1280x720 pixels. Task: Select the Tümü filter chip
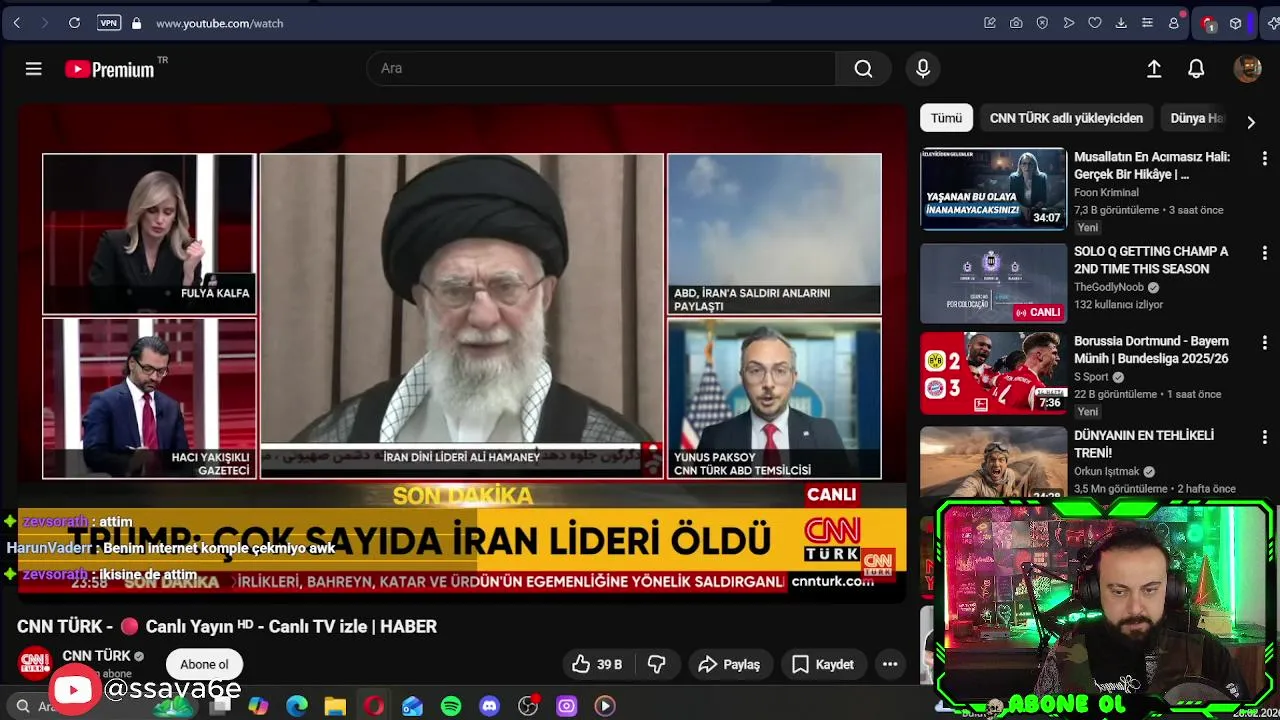946,118
